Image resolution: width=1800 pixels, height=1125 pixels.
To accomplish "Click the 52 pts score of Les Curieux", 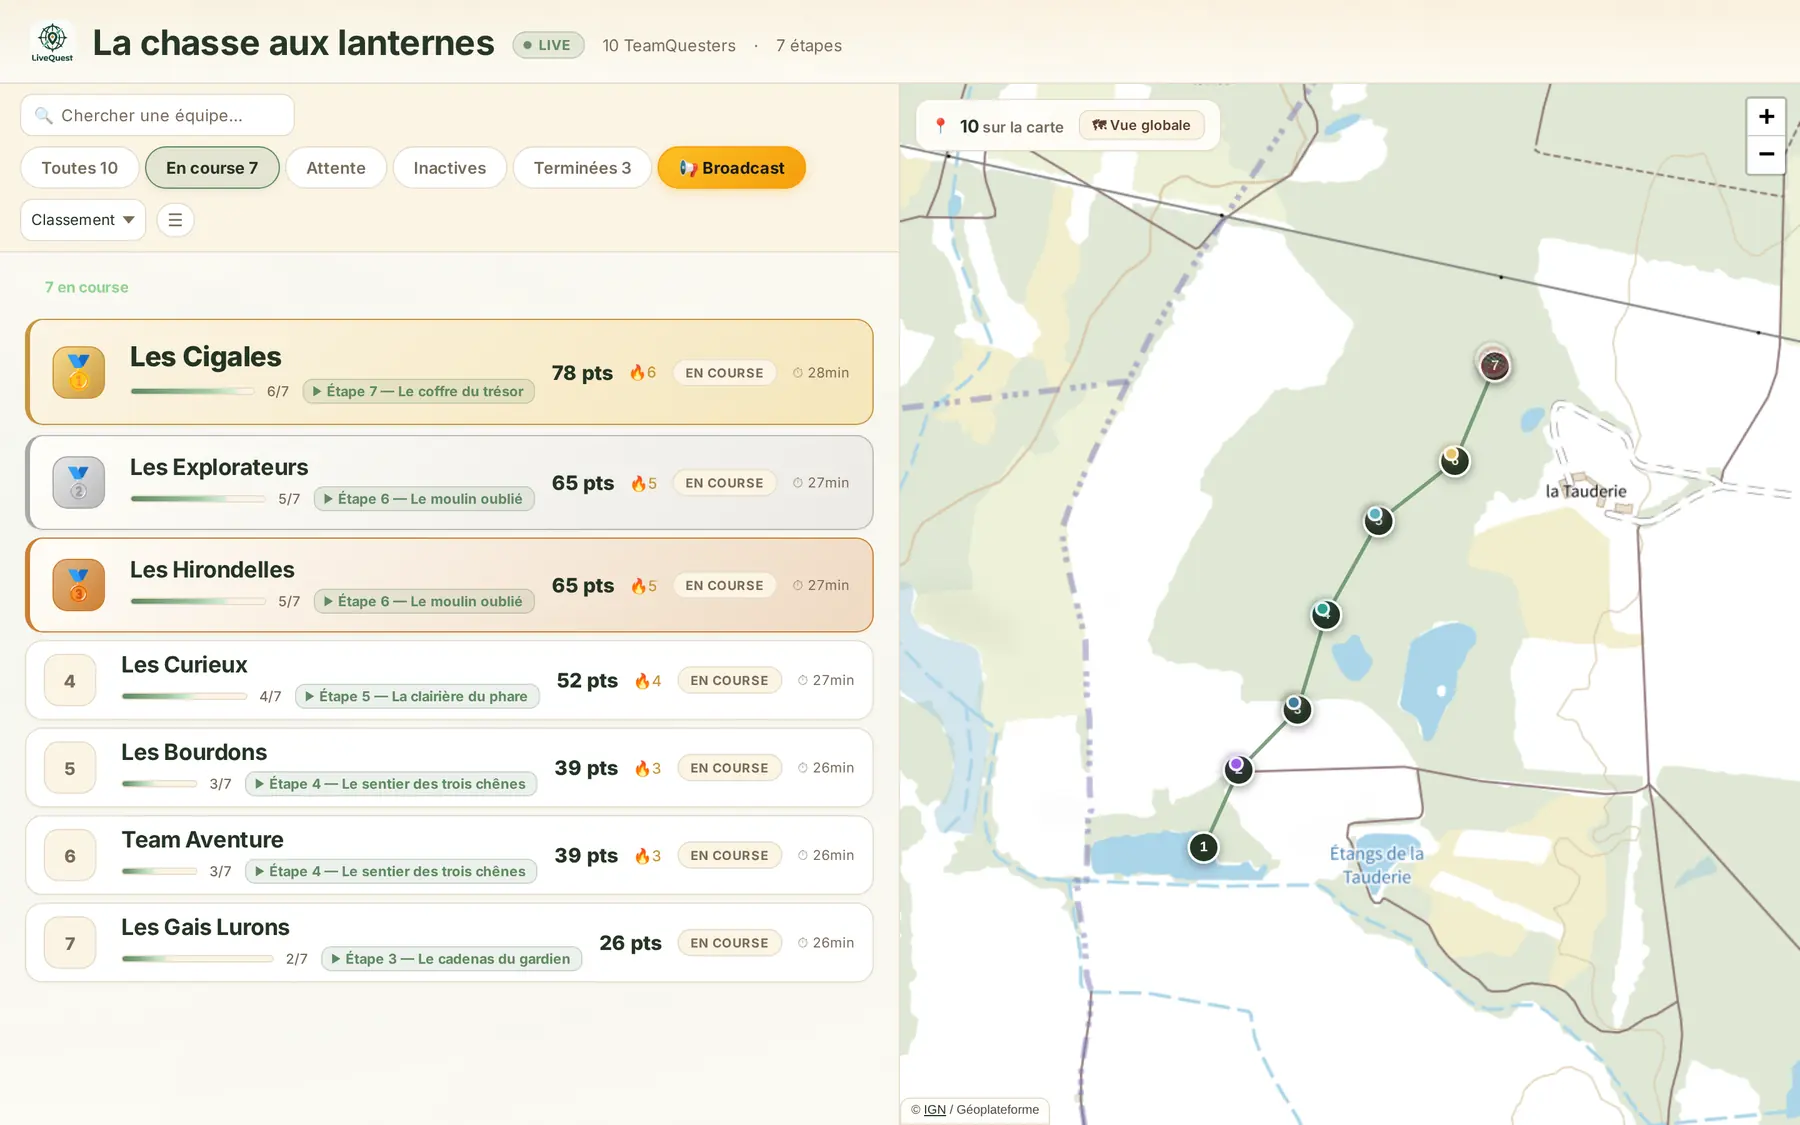I will [587, 681].
